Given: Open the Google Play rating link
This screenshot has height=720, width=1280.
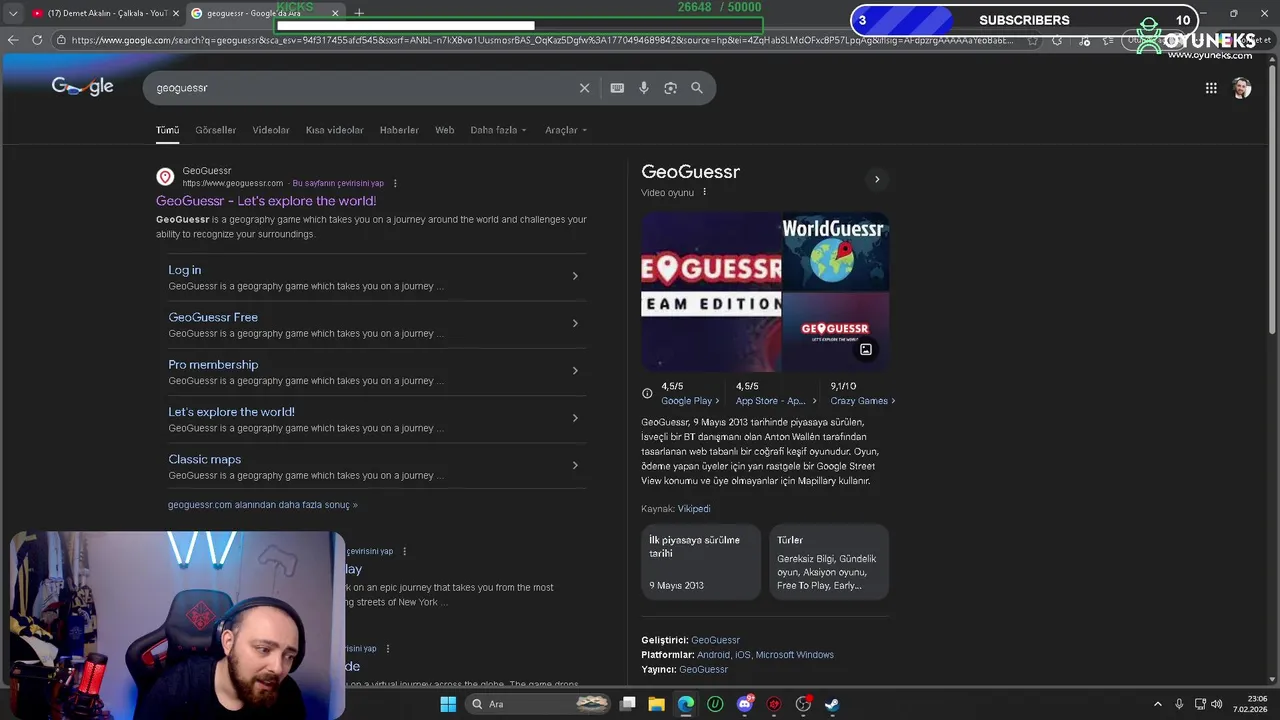Looking at the screenshot, I should tap(689, 401).
